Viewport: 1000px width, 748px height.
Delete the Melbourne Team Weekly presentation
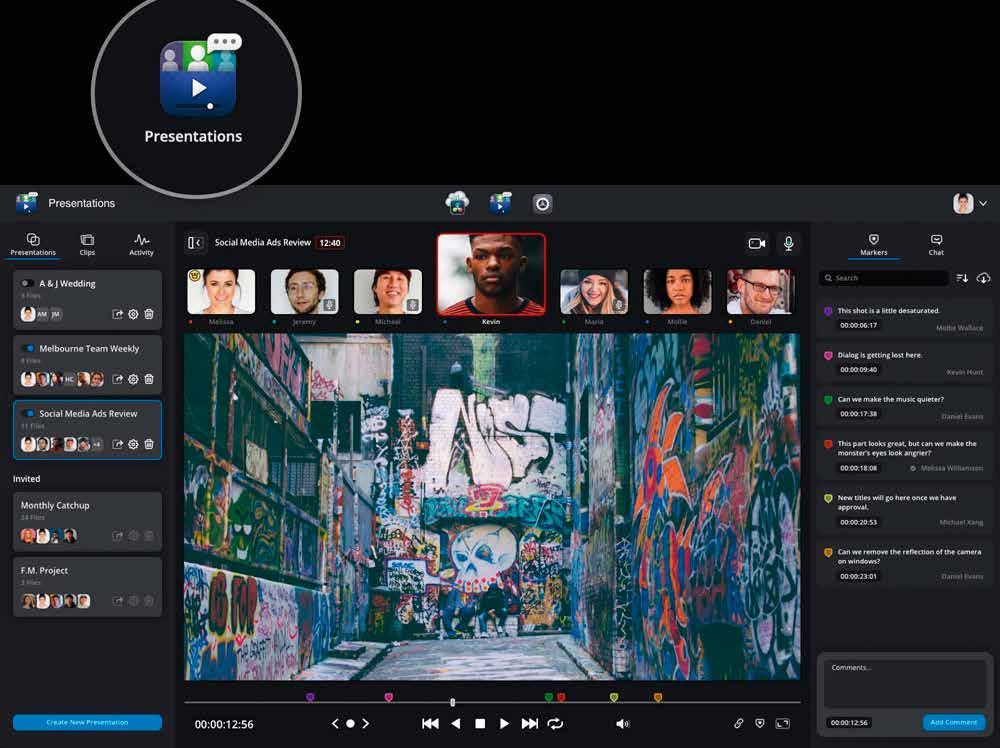tap(149, 379)
